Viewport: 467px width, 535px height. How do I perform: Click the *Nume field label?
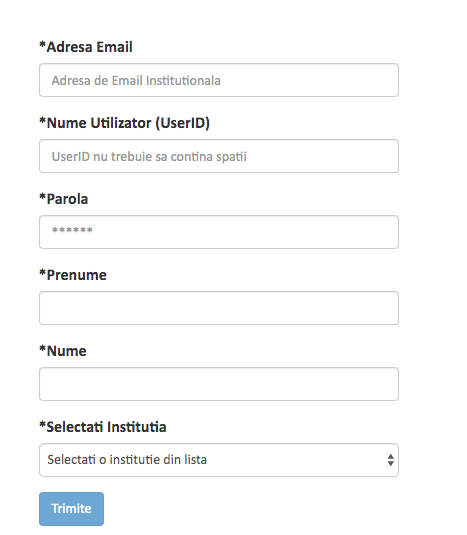click(63, 351)
